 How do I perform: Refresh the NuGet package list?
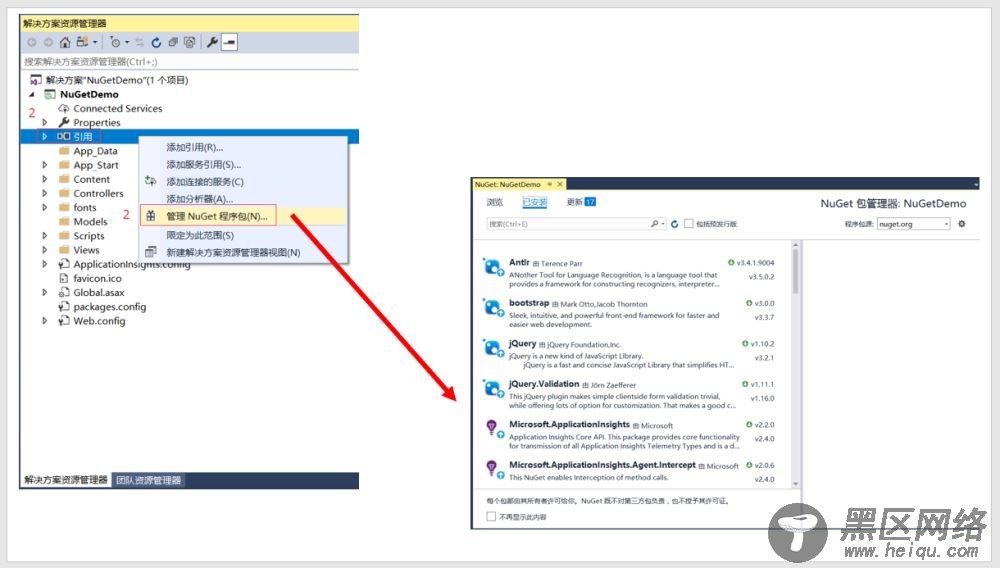click(x=674, y=224)
